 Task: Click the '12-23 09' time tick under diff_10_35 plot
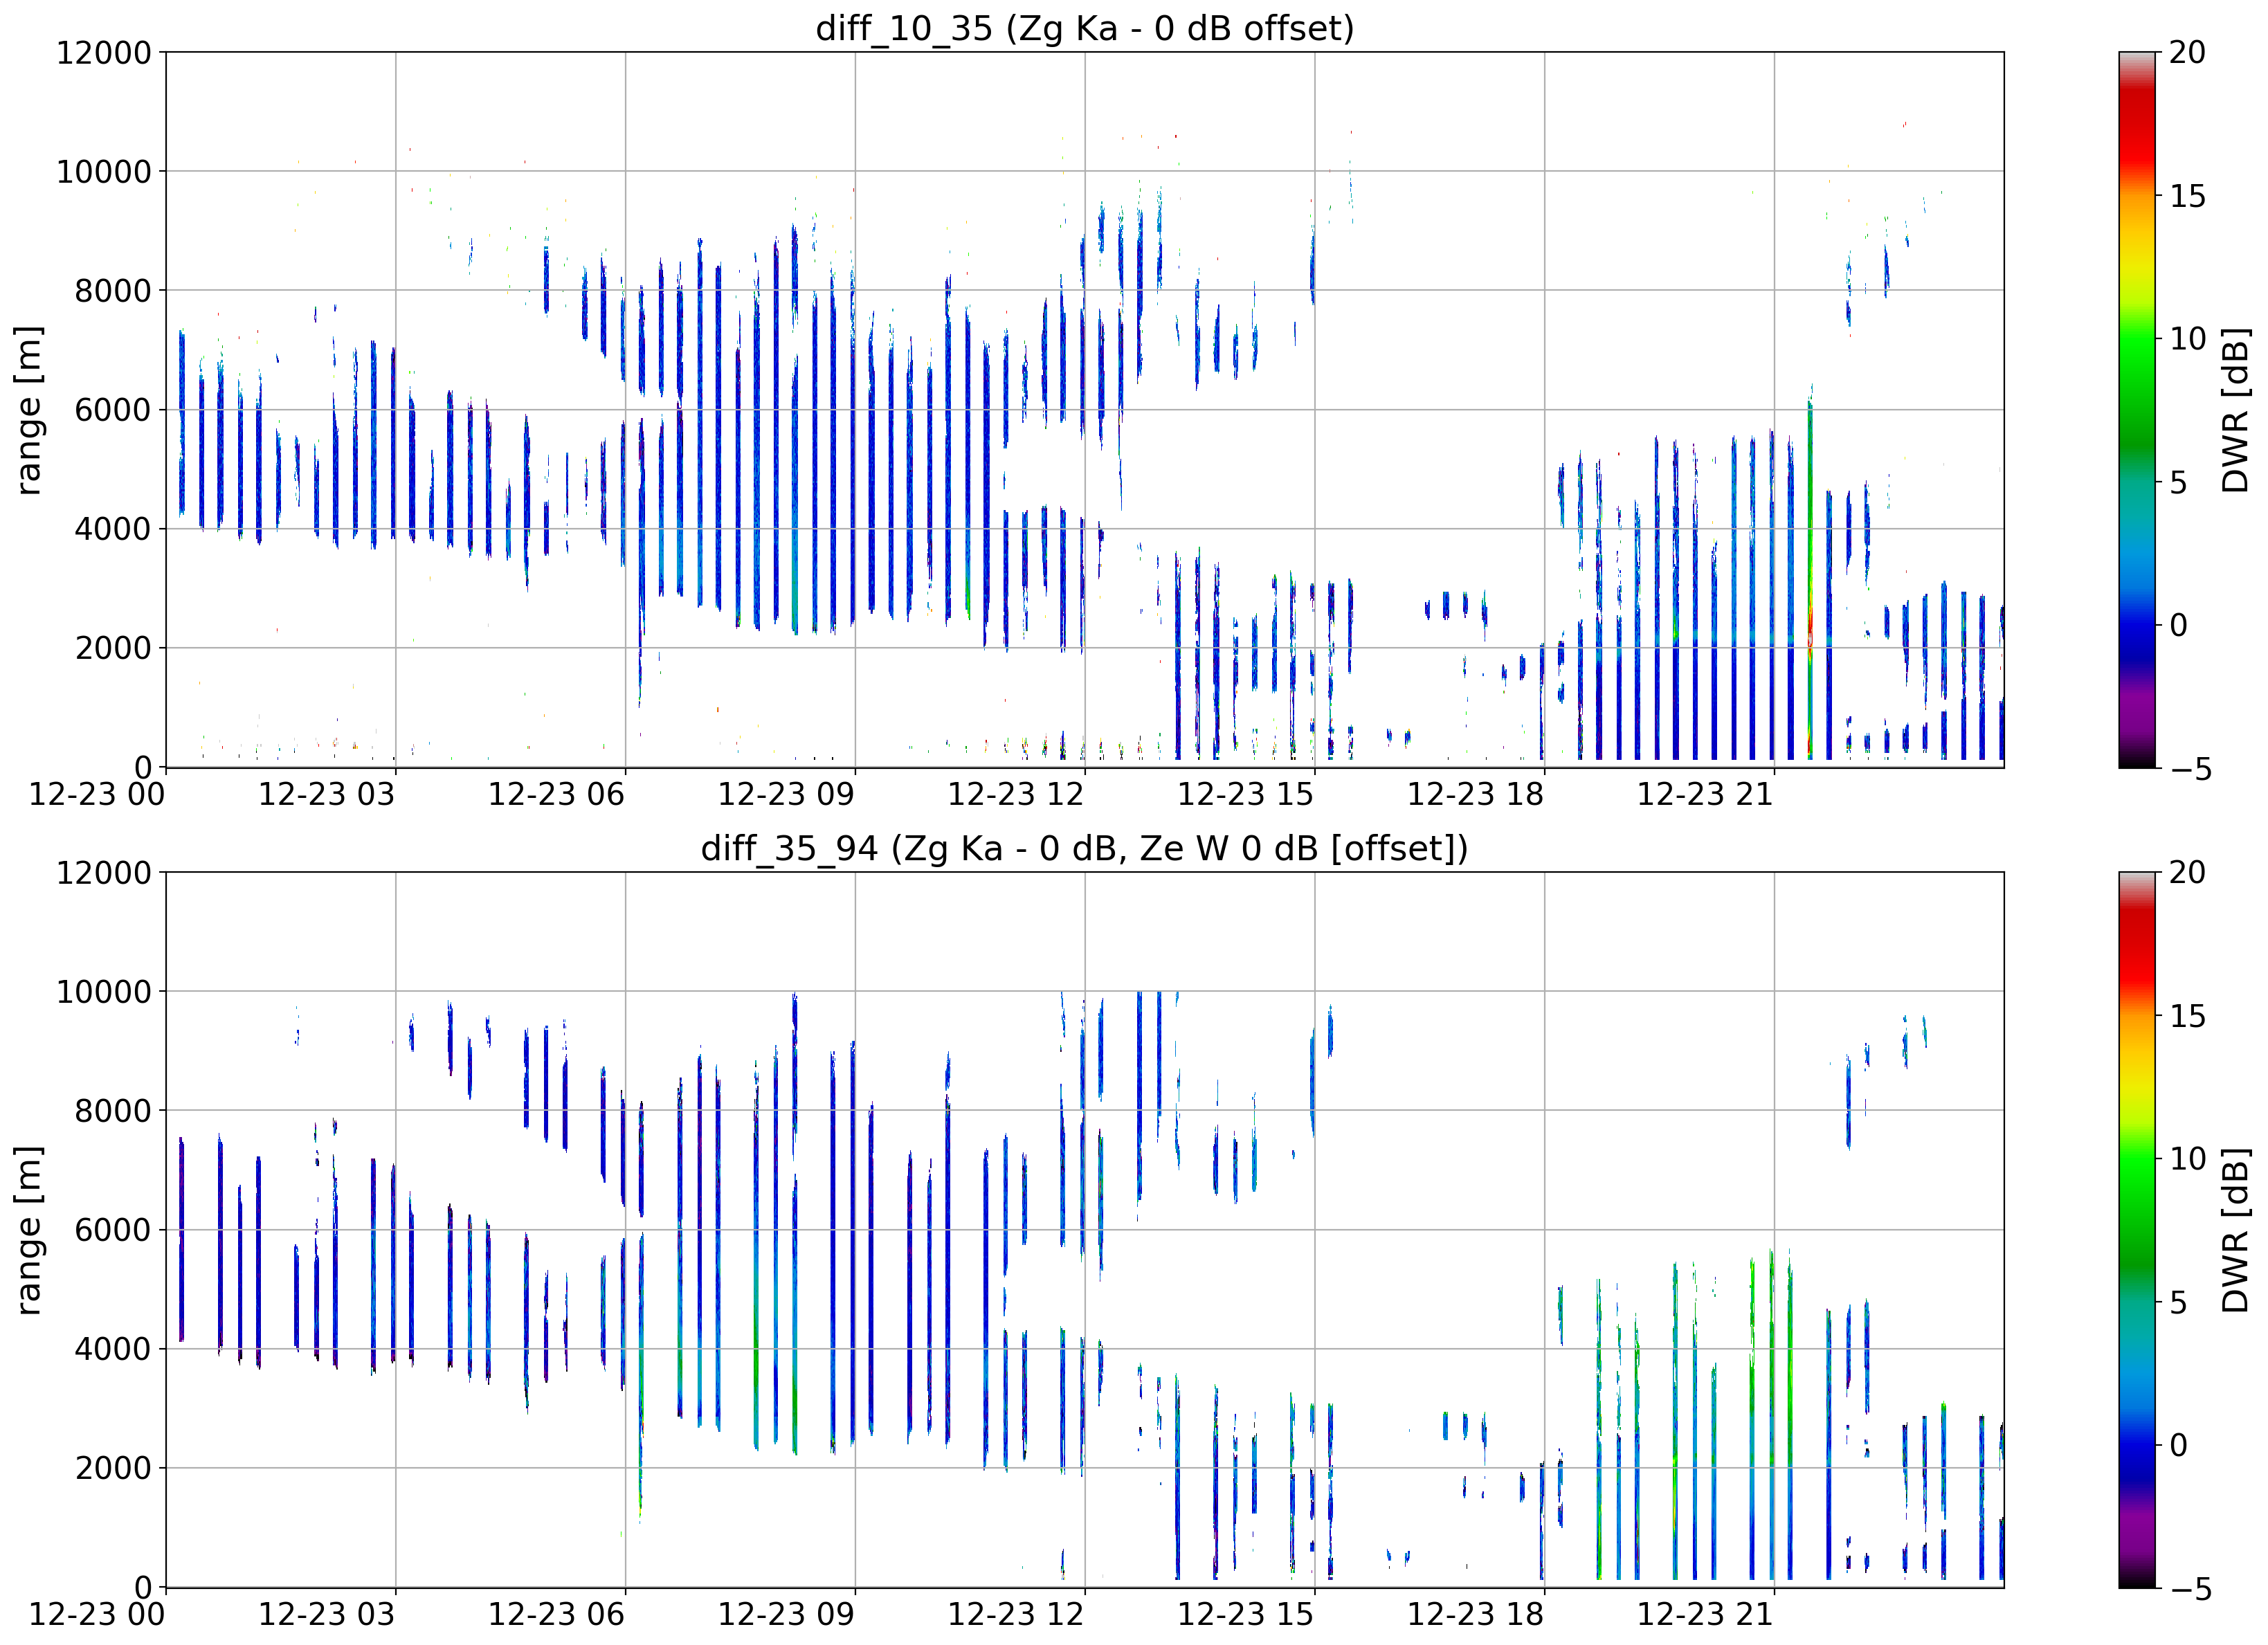[x=786, y=795]
